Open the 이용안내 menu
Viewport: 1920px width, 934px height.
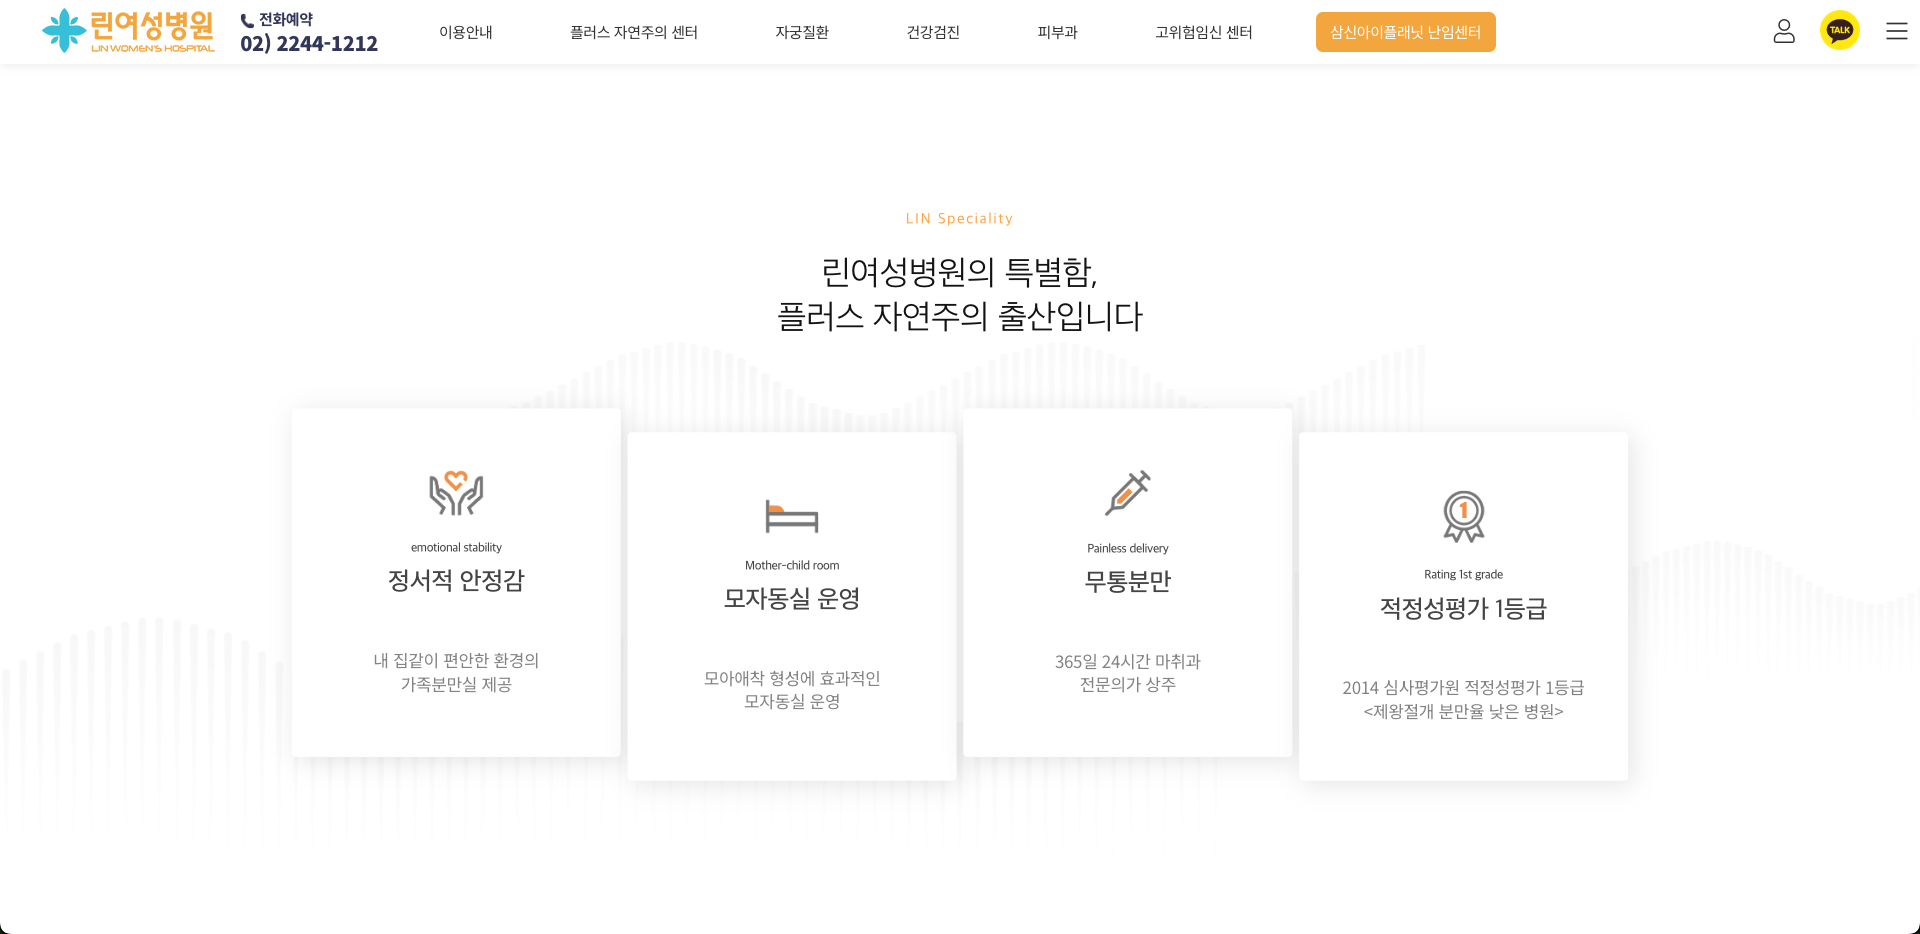pyautogui.click(x=466, y=32)
